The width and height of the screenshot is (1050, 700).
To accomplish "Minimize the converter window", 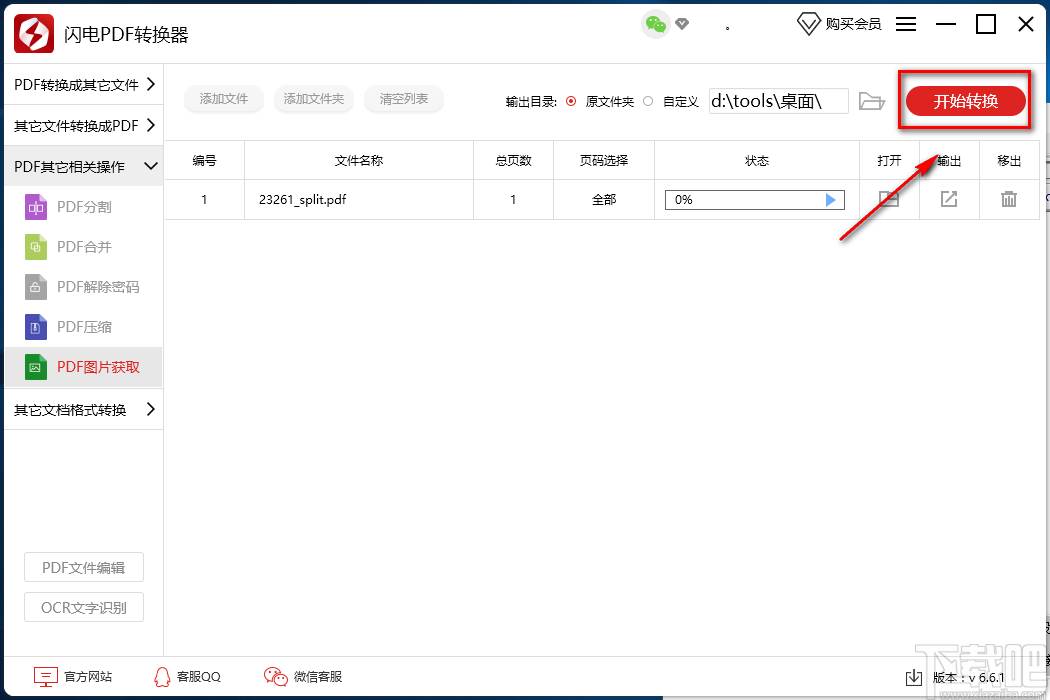I will coord(946,24).
